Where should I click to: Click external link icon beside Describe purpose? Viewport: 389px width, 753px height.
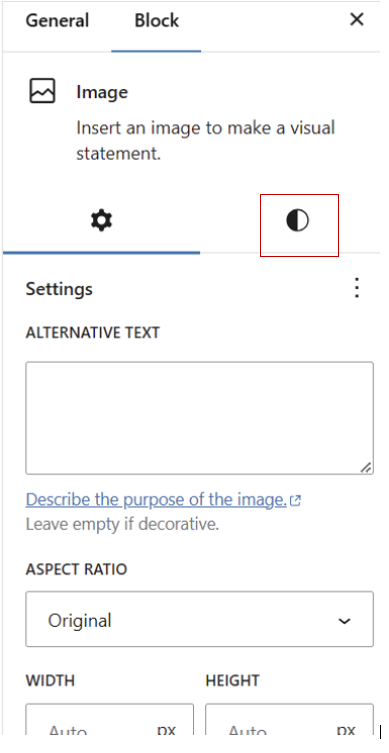[296, 501]
